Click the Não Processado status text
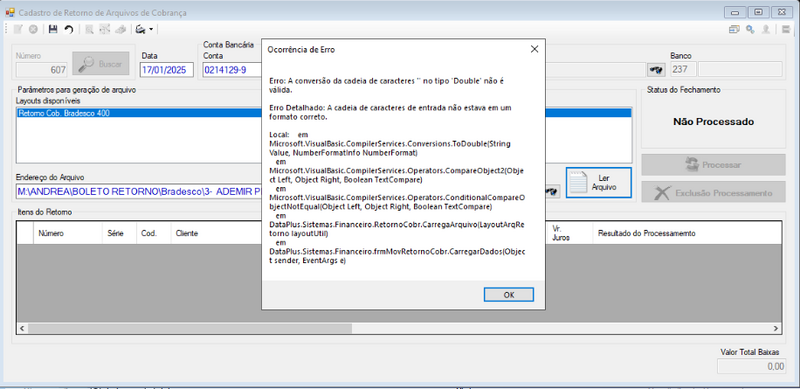Screen dimensions: 800x389 (713, 122)
